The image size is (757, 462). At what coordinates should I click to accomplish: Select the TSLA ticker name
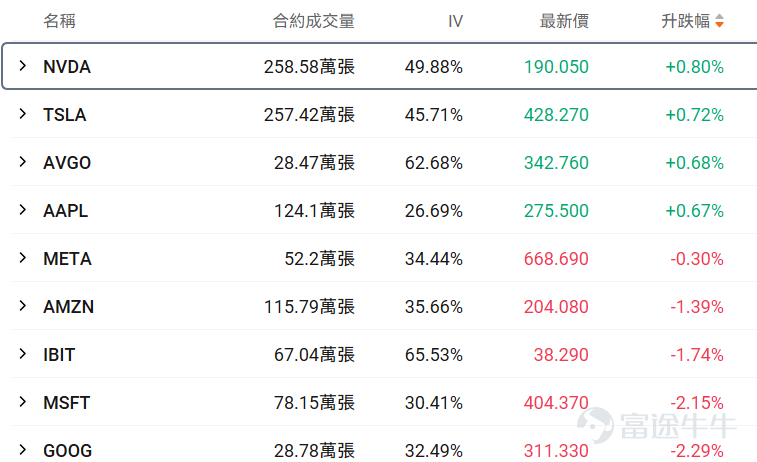[x=65, y=115]
